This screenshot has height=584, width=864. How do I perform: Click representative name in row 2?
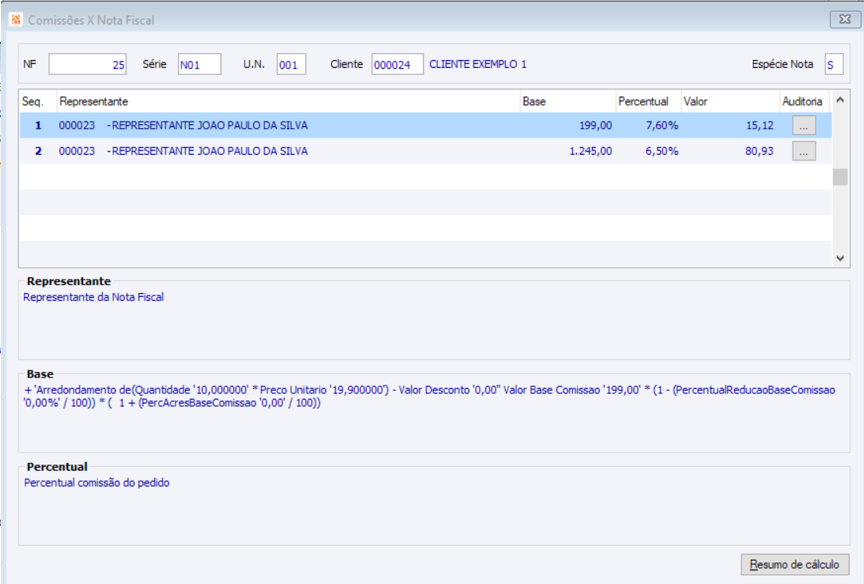tap(209, 151)
